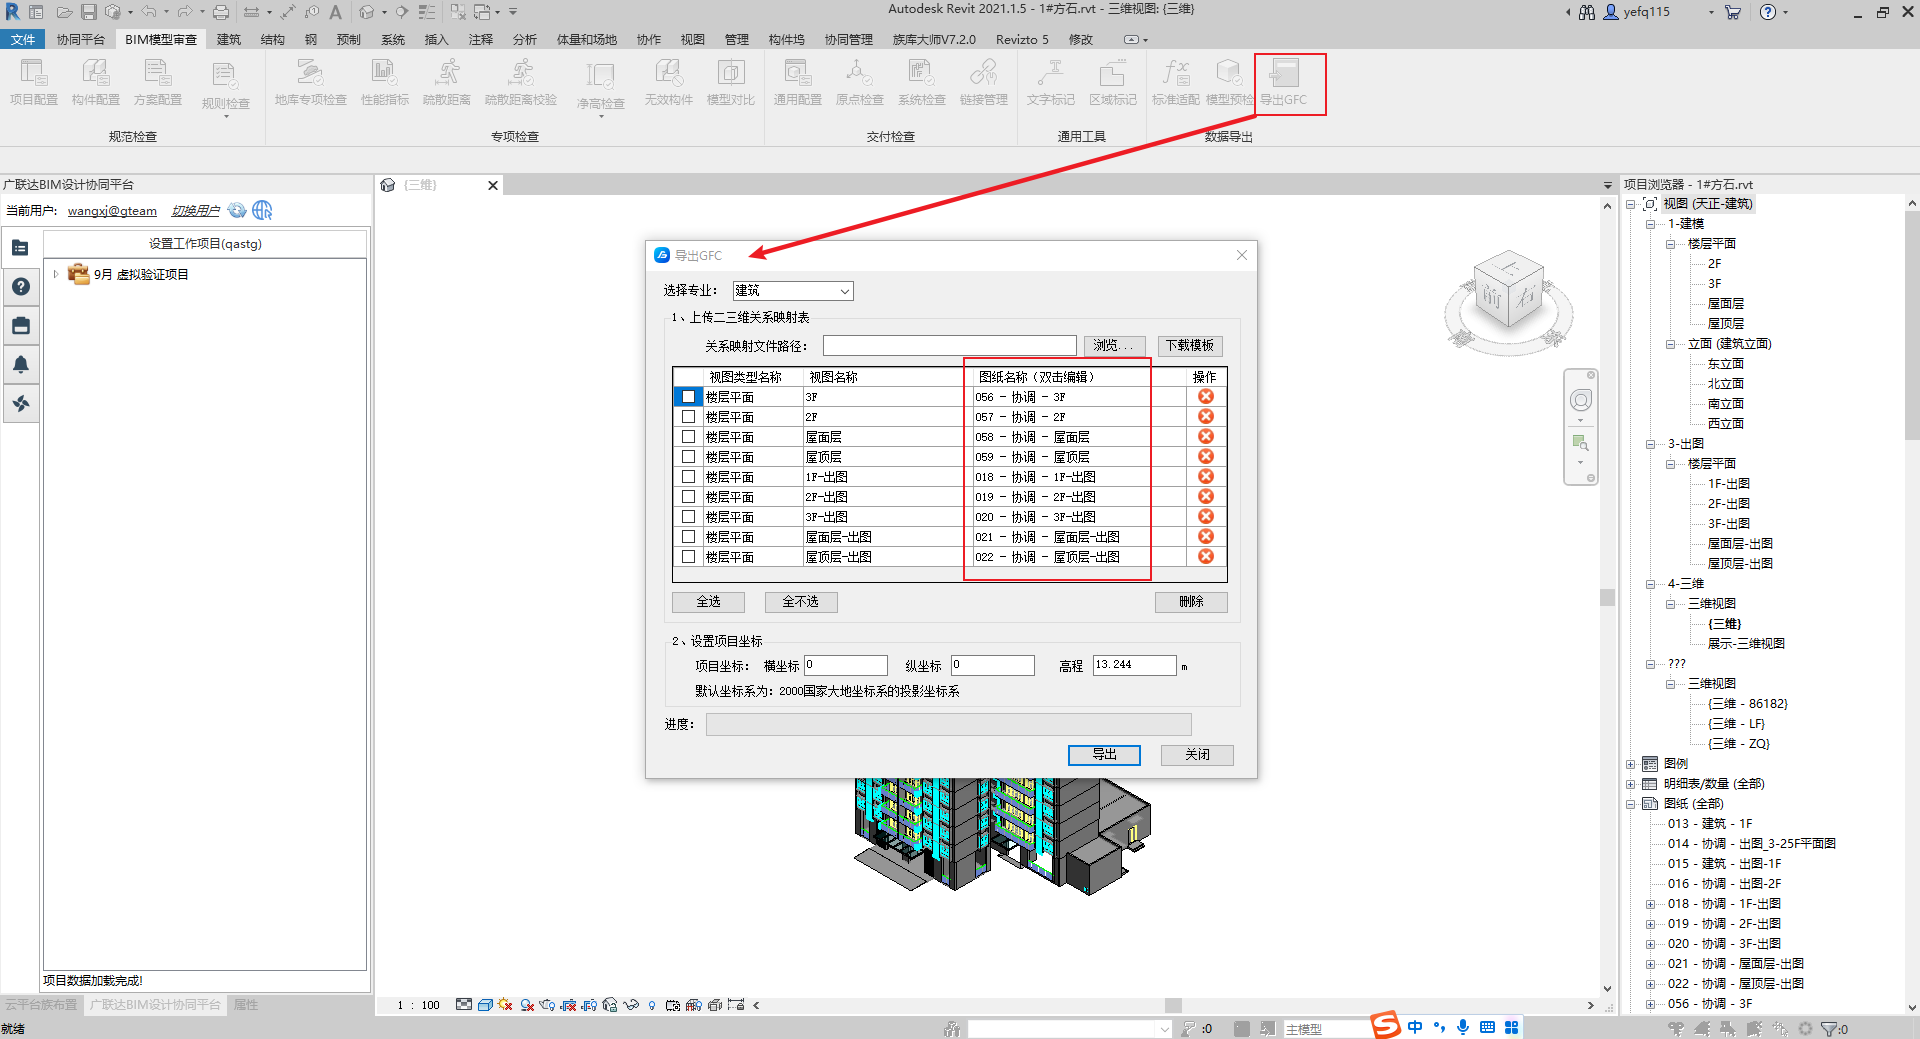Open the 文件 menu tab
1920x1039 pixels.
click(22, 40)
